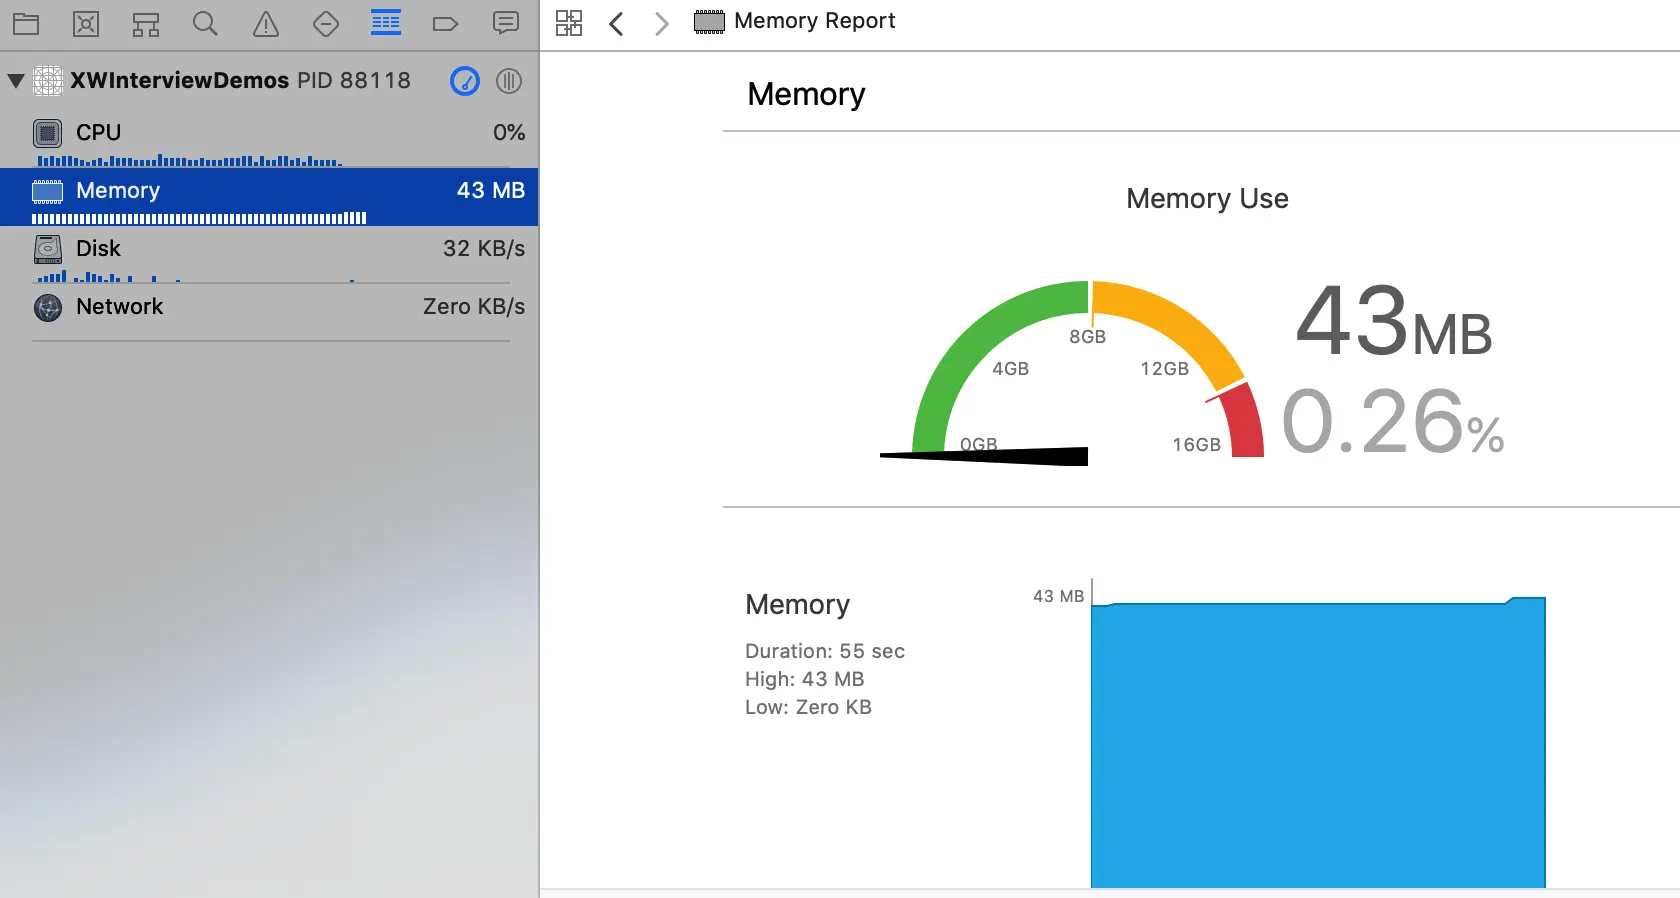This screenshot has height=898, width=1680.
Task: Click the large 43 MB readout
Action: tap(1394, 322)
